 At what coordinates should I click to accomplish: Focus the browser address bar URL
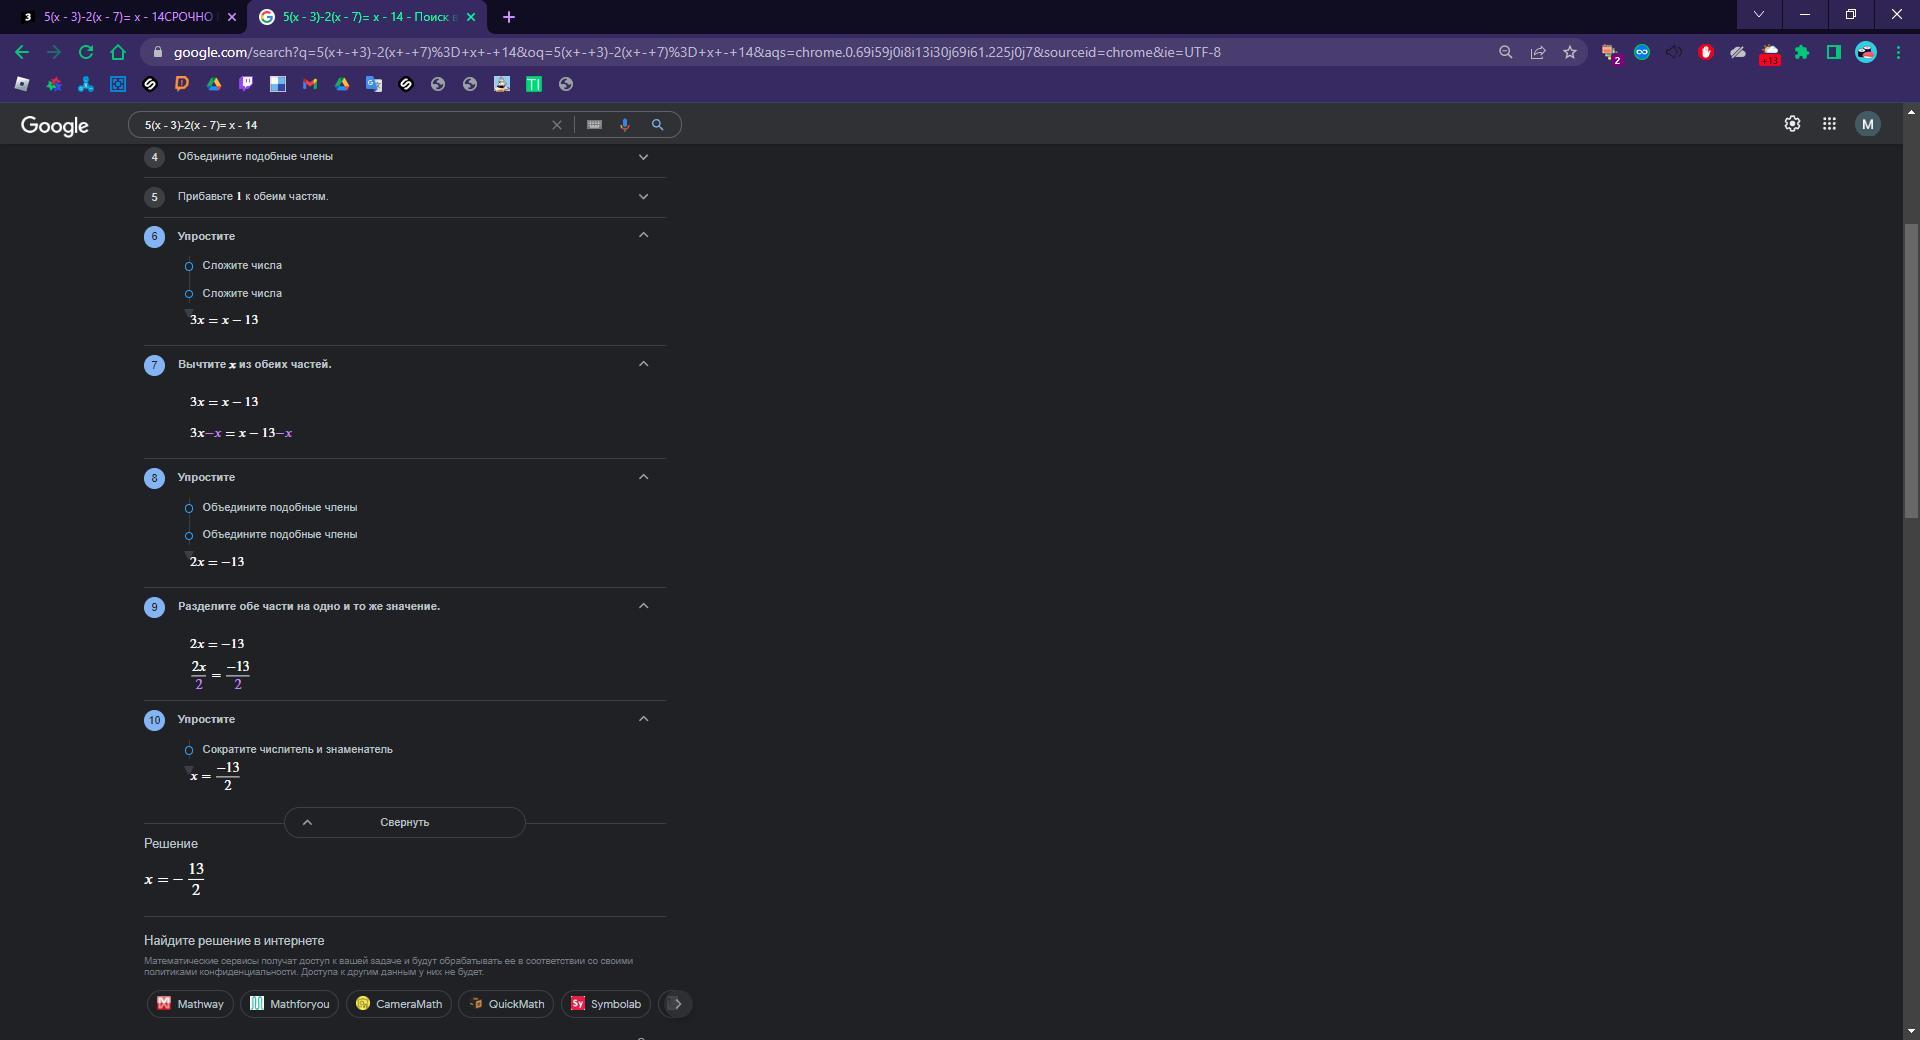(697, 52)
